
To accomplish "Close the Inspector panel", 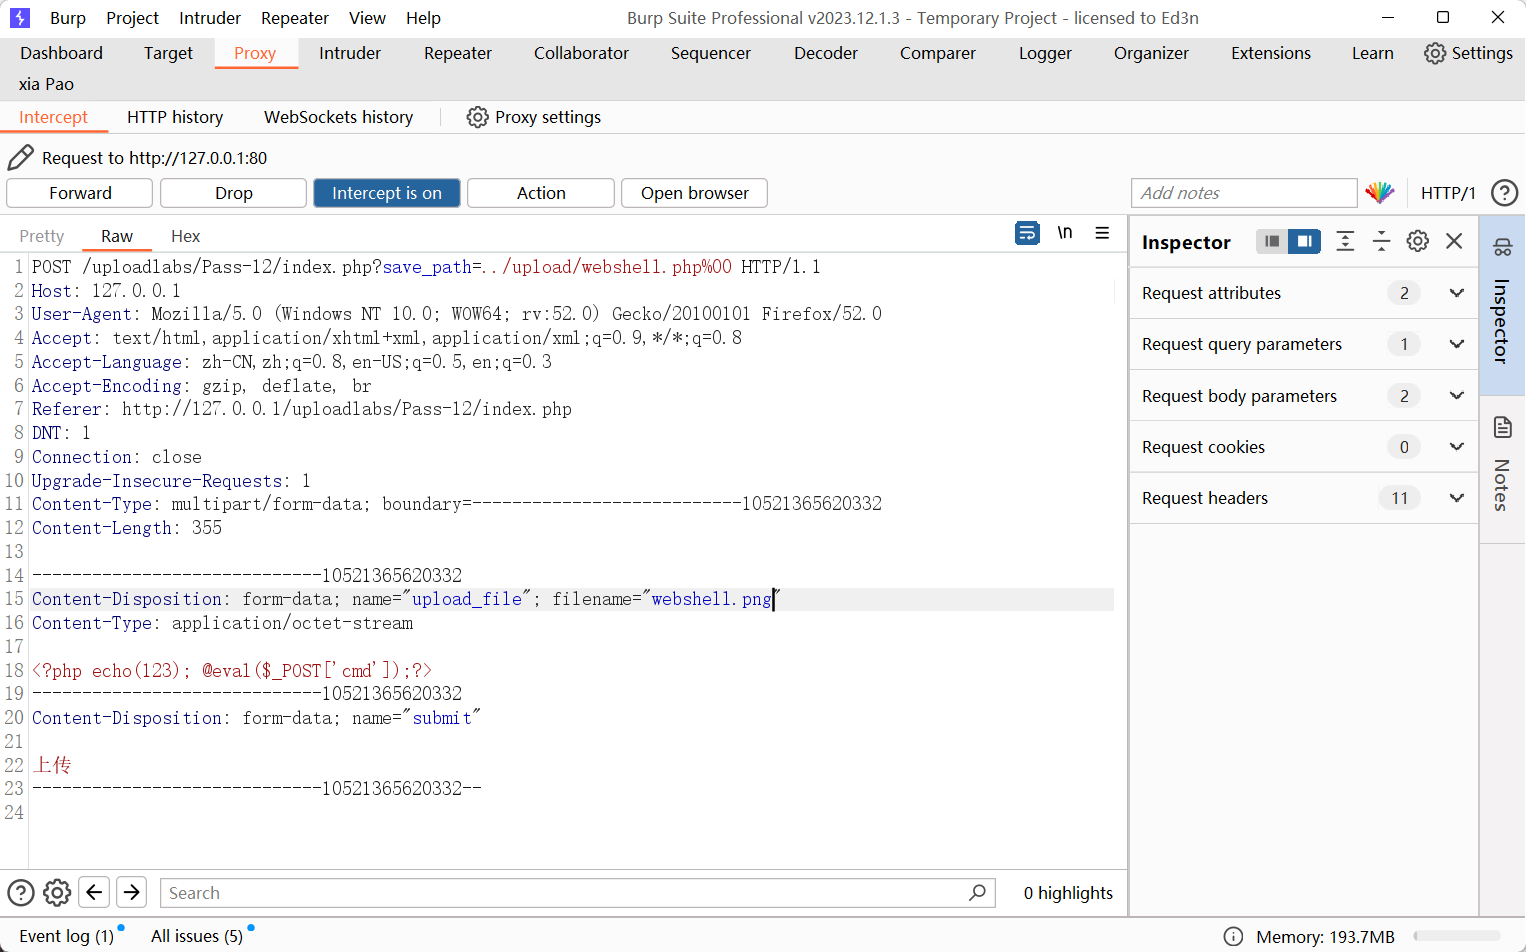I will [x=1454, y=241].
